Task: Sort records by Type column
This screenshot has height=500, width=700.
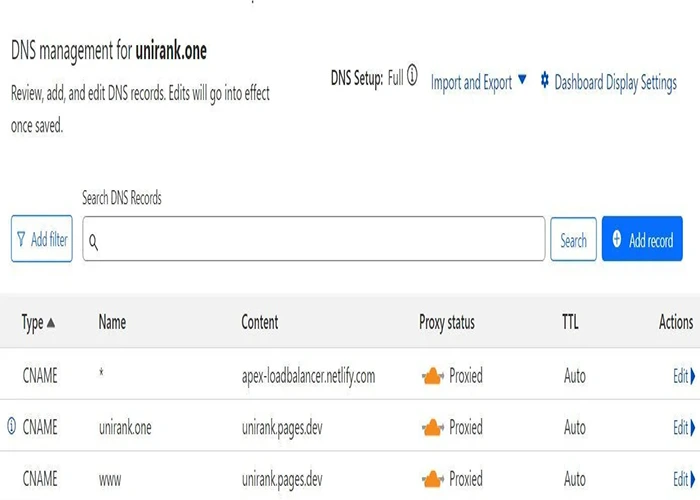Action: pyautogui.click(x=38, y=323)
